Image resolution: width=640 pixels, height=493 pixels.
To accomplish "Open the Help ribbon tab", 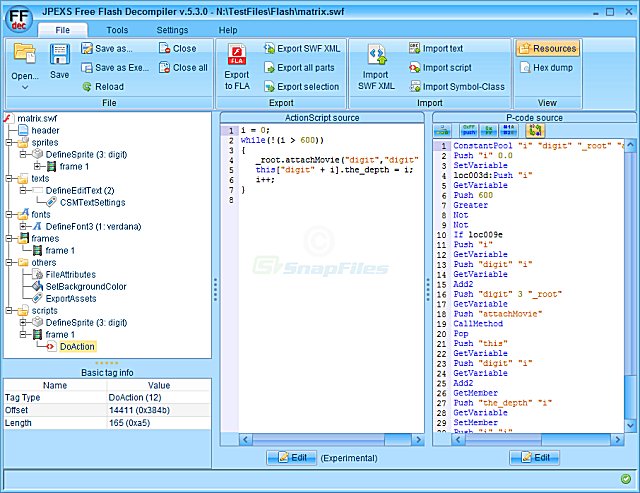I will click(228, 30).
